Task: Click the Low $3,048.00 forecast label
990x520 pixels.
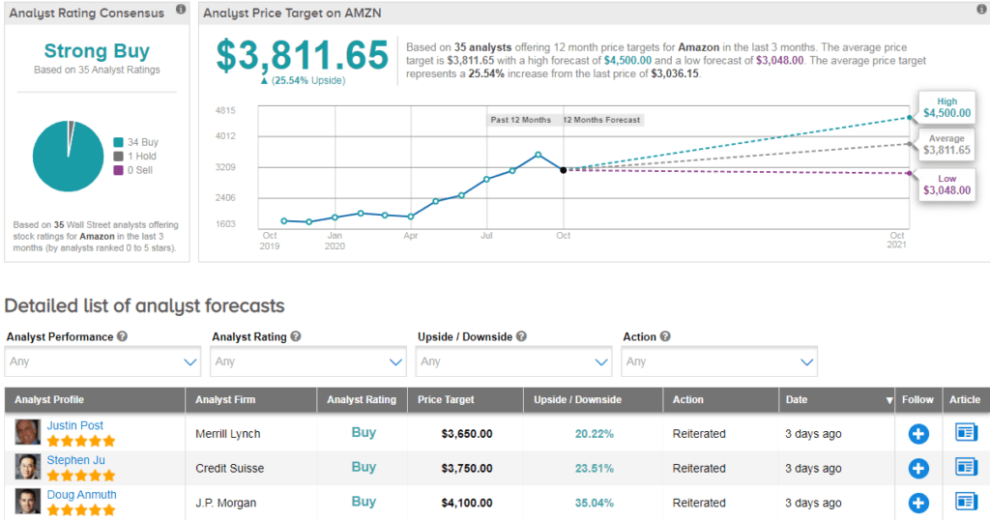Action: point(946,185)
